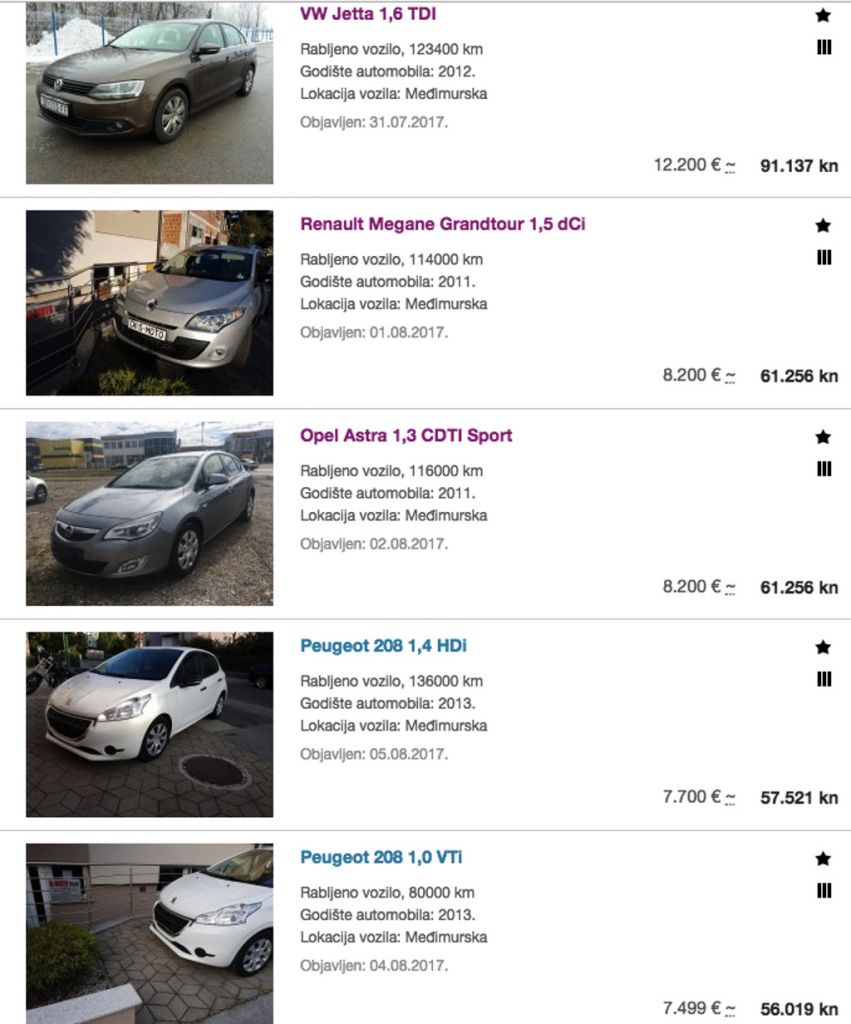Click compare bars icon for Peugeot 208 HDi
Screen dimensions: 851x1024
(x=824, y=679)
